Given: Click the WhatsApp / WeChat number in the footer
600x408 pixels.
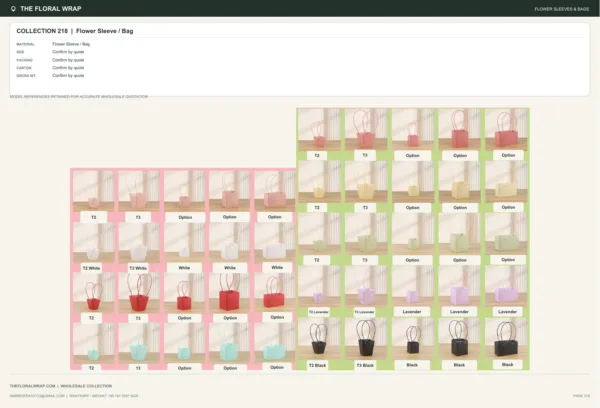Looking at the screenshot, I should click(x=104, y=396).
